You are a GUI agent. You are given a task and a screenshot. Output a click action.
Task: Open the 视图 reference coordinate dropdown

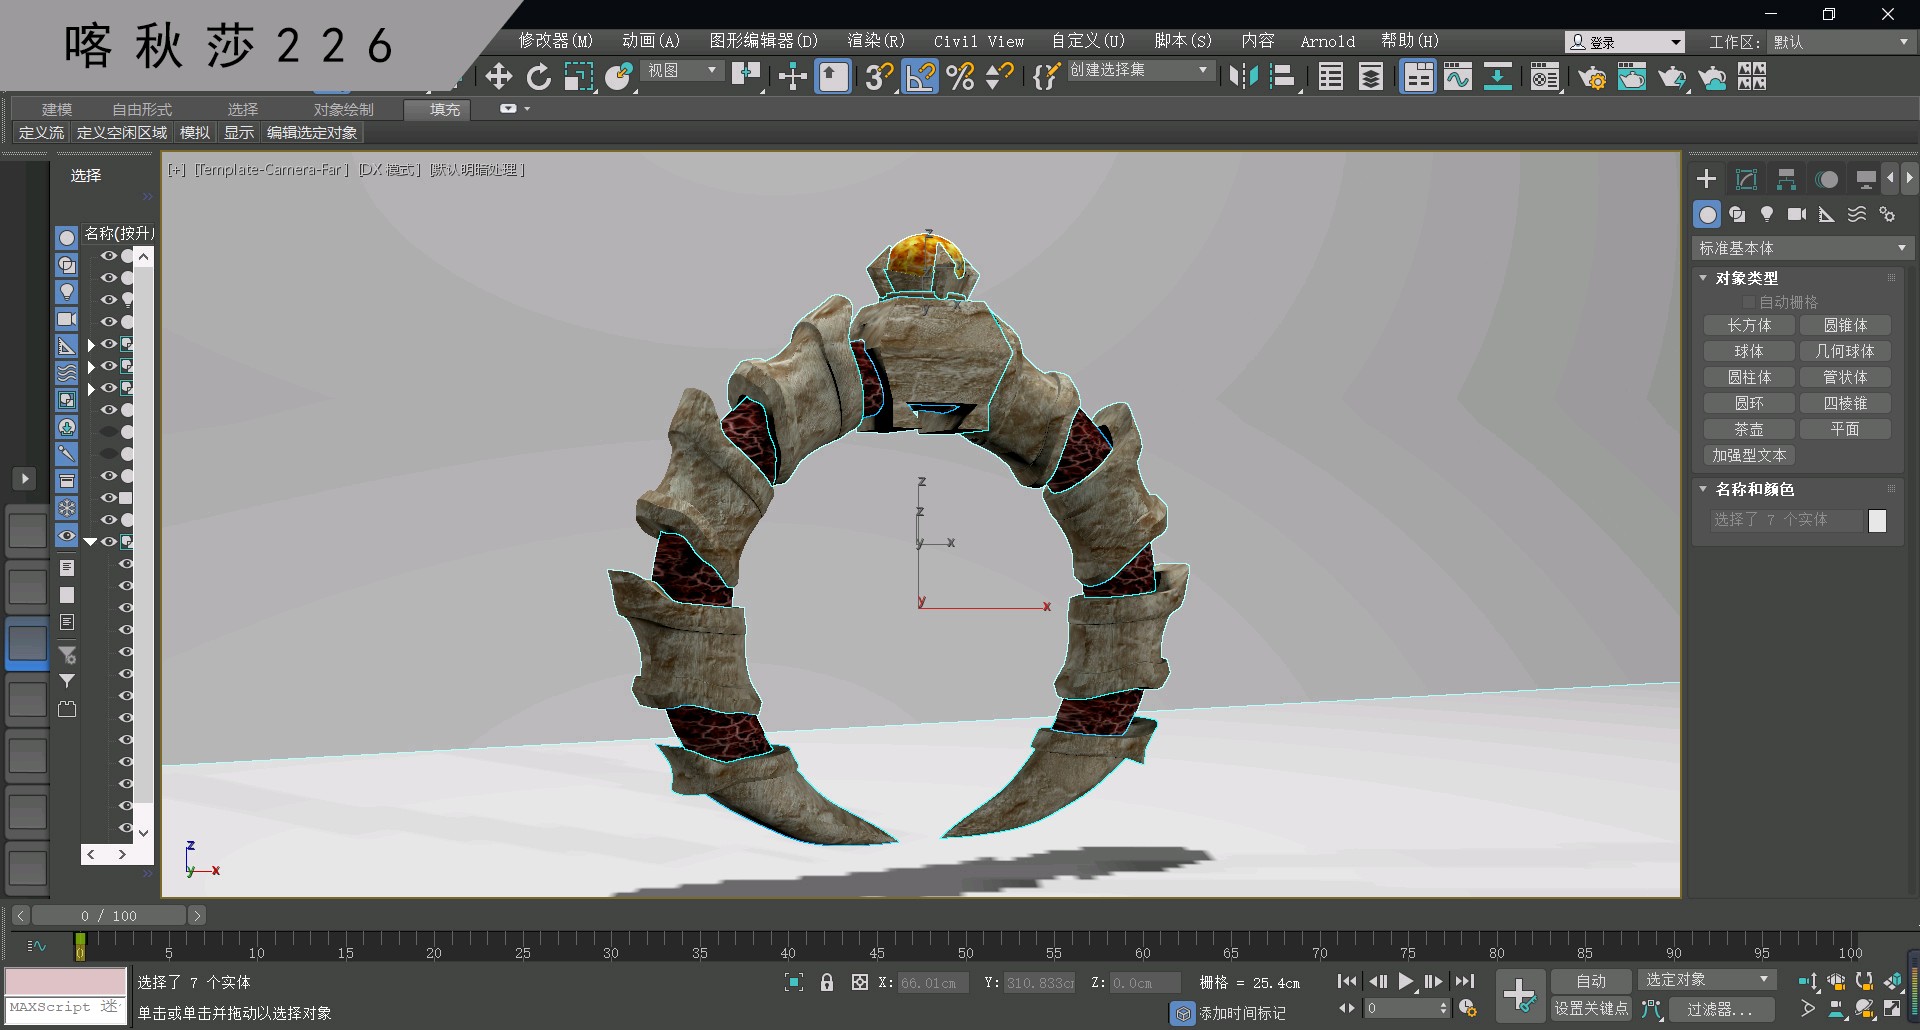(682, 70)
